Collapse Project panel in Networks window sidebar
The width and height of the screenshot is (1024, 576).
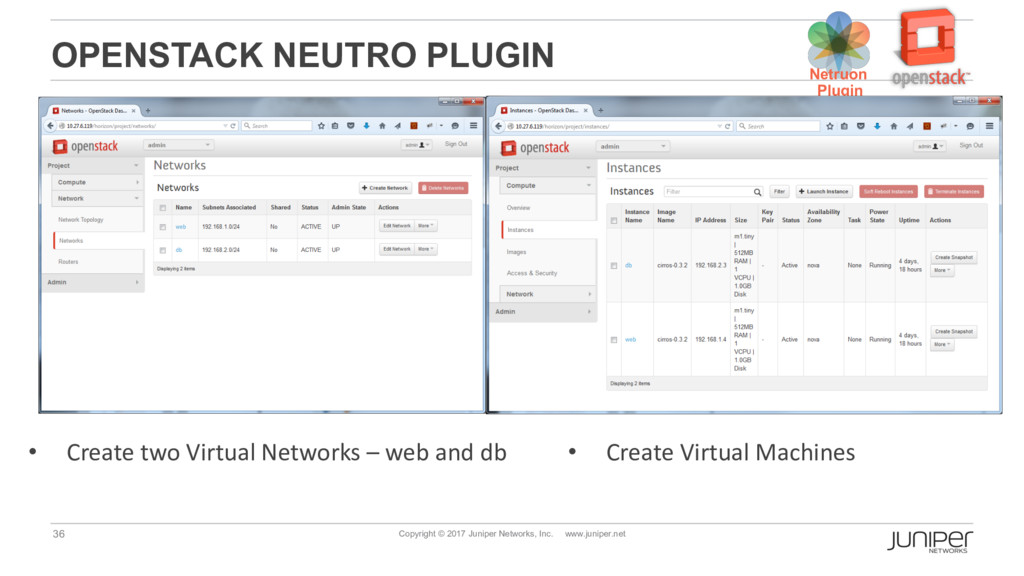pyautogui.click(x=93, y=166)
